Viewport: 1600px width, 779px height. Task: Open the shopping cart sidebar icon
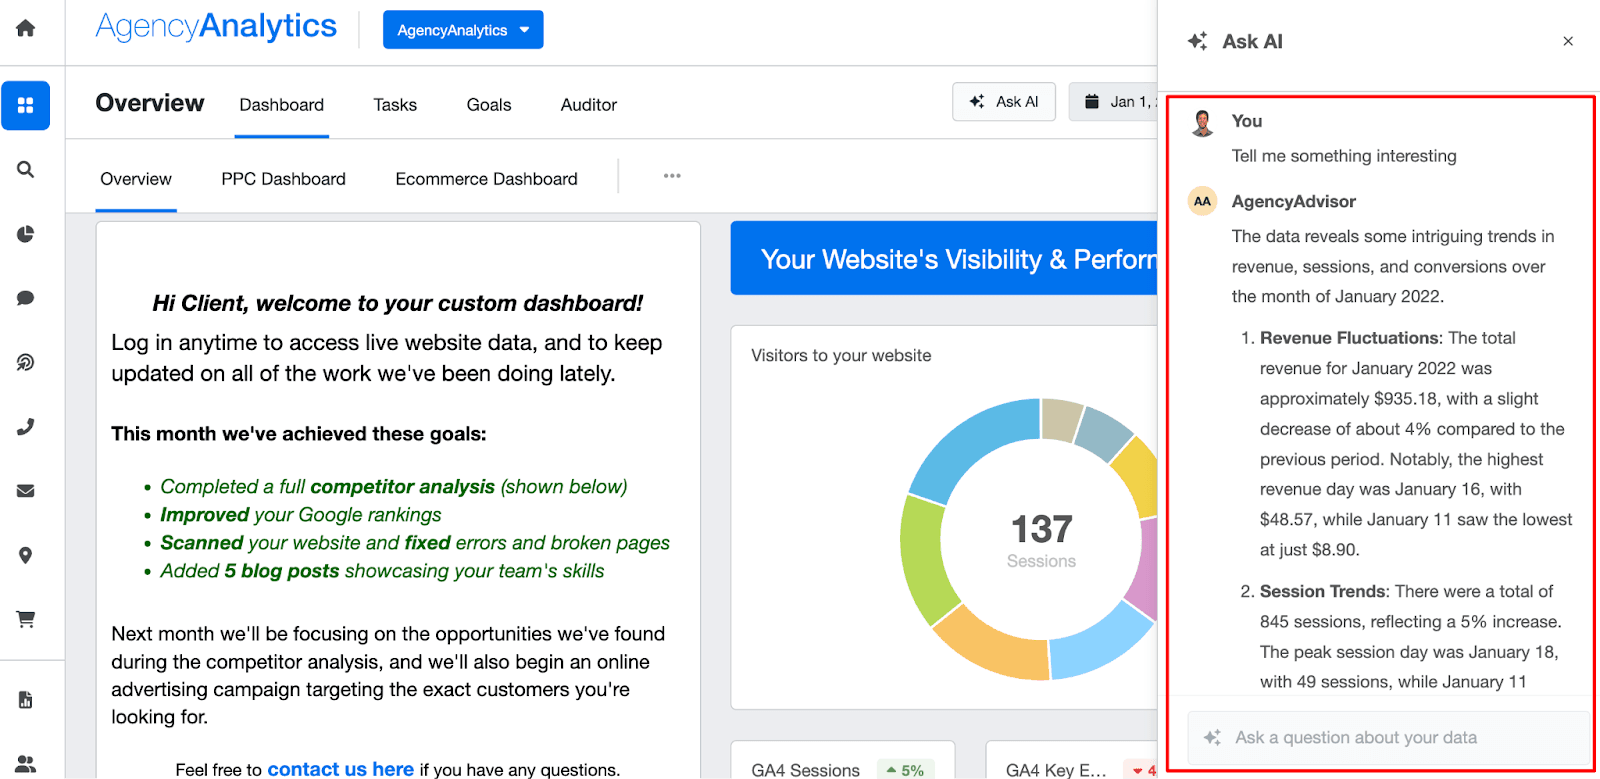pos(26,619)
